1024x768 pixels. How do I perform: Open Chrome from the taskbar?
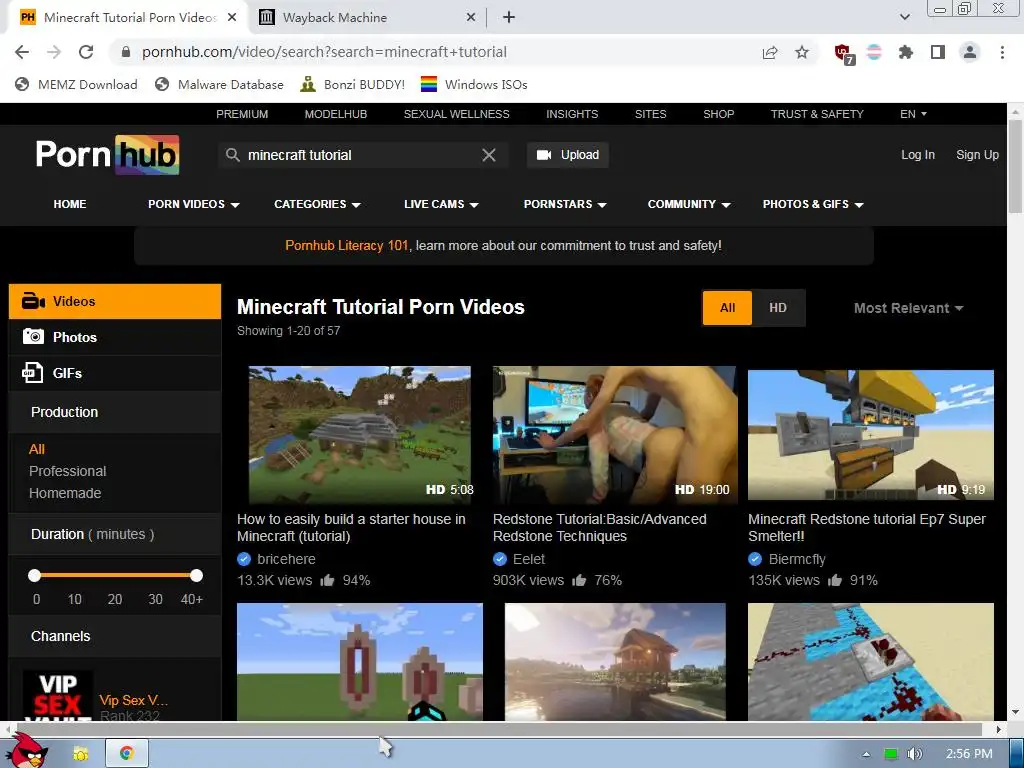pyautogui.click(x=127, y=753)
